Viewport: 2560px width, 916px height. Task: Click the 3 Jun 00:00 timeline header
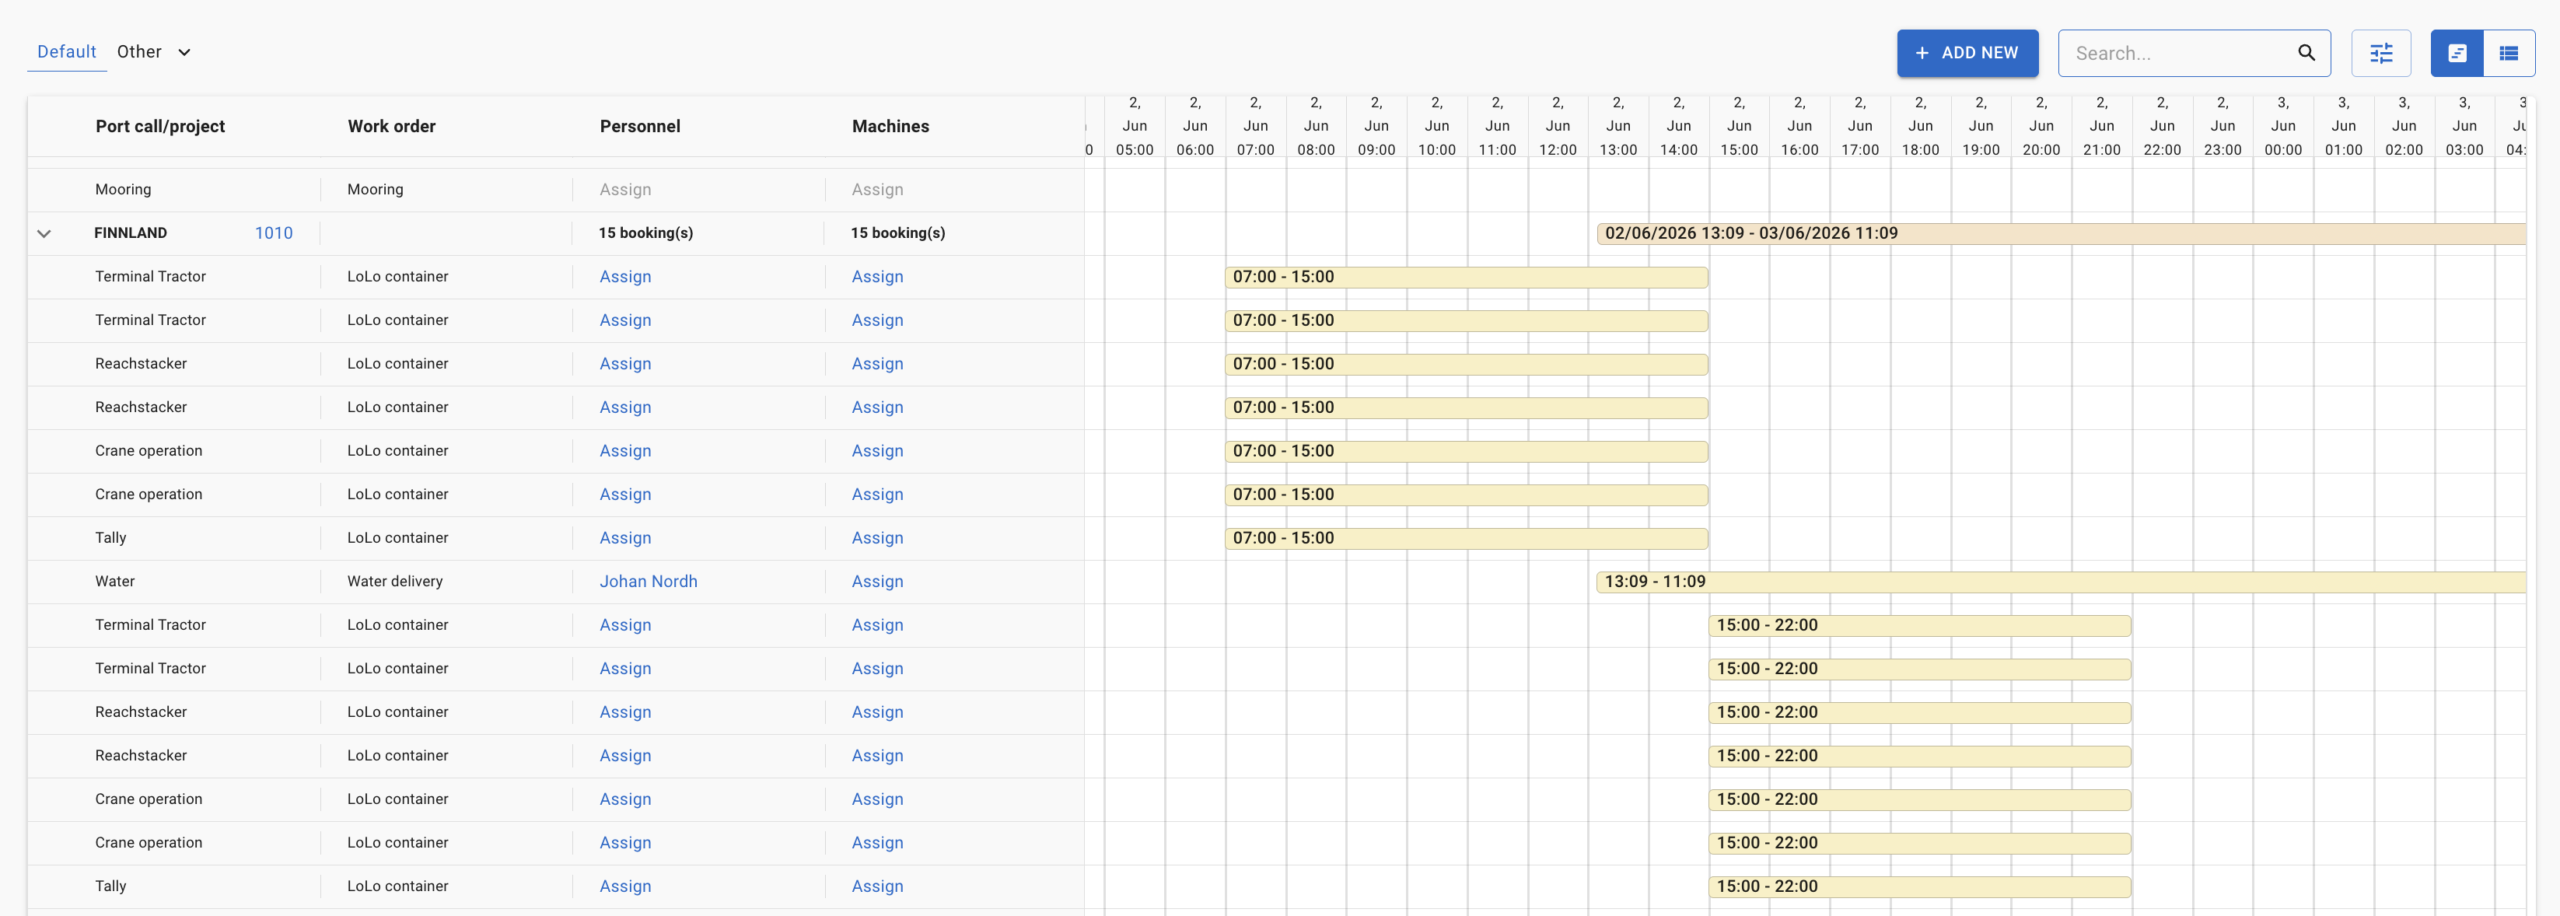[2283, 126]
